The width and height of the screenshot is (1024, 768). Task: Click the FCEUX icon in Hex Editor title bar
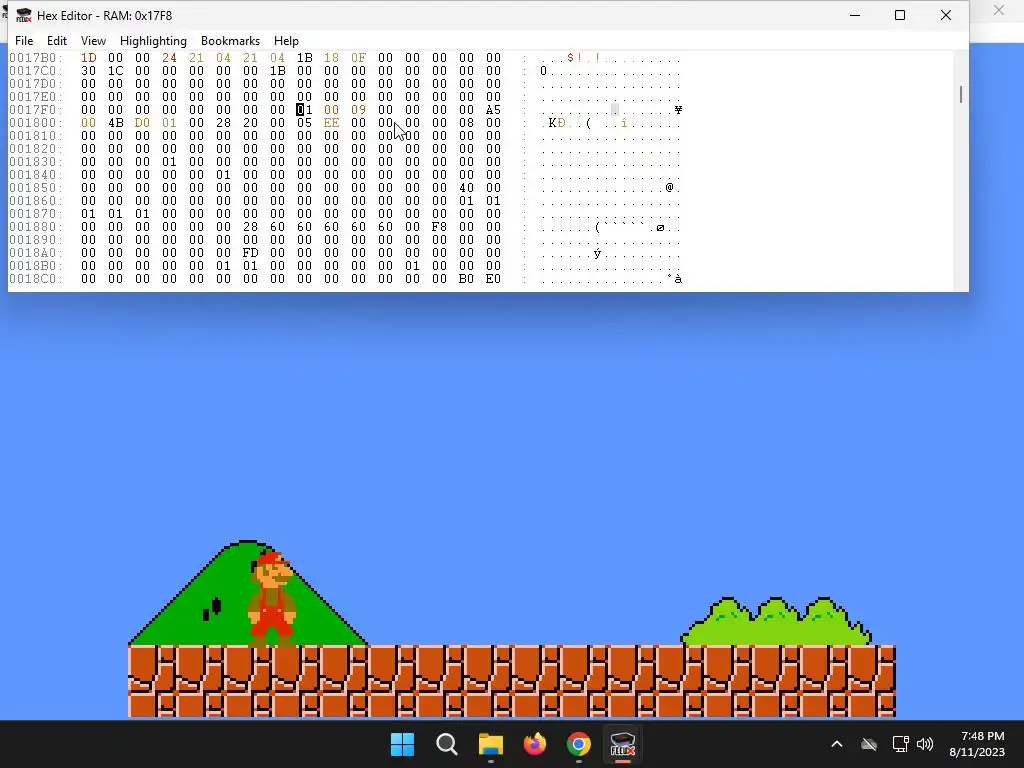point(24,15)
